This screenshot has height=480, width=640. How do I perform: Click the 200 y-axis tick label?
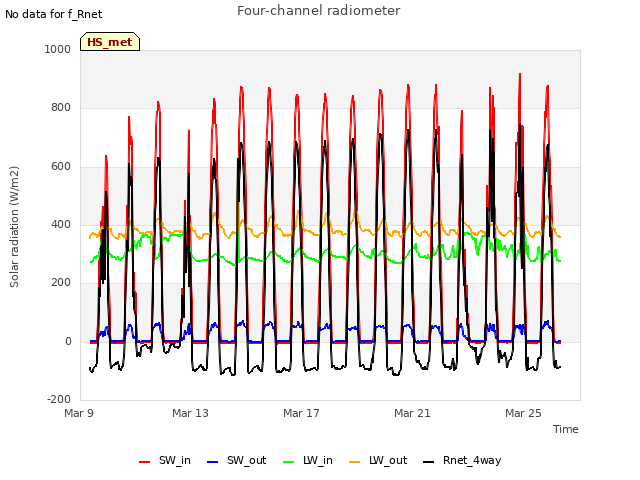tap(61, 282)
